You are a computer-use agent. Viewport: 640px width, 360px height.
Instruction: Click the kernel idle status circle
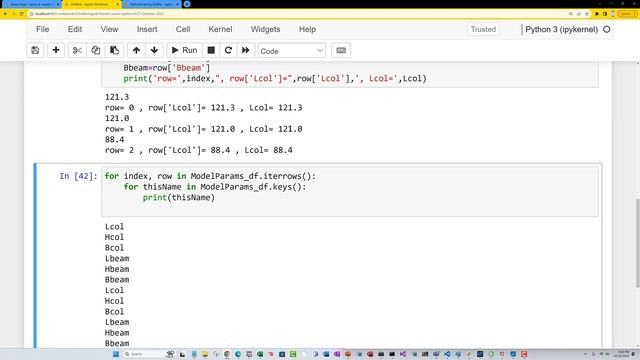(x=607, y=29)
